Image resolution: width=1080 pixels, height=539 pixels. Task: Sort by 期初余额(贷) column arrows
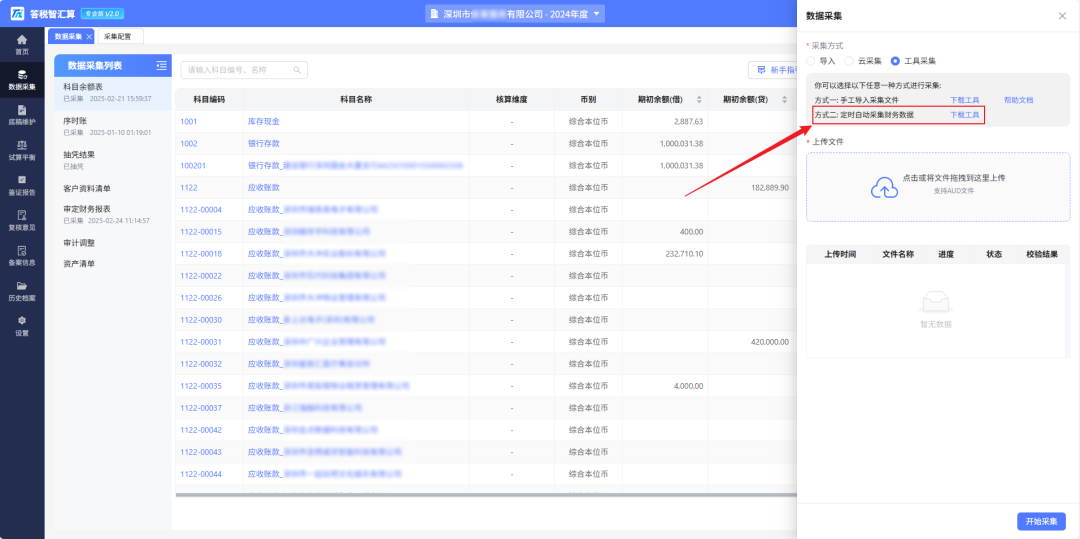tap(784, 100)
